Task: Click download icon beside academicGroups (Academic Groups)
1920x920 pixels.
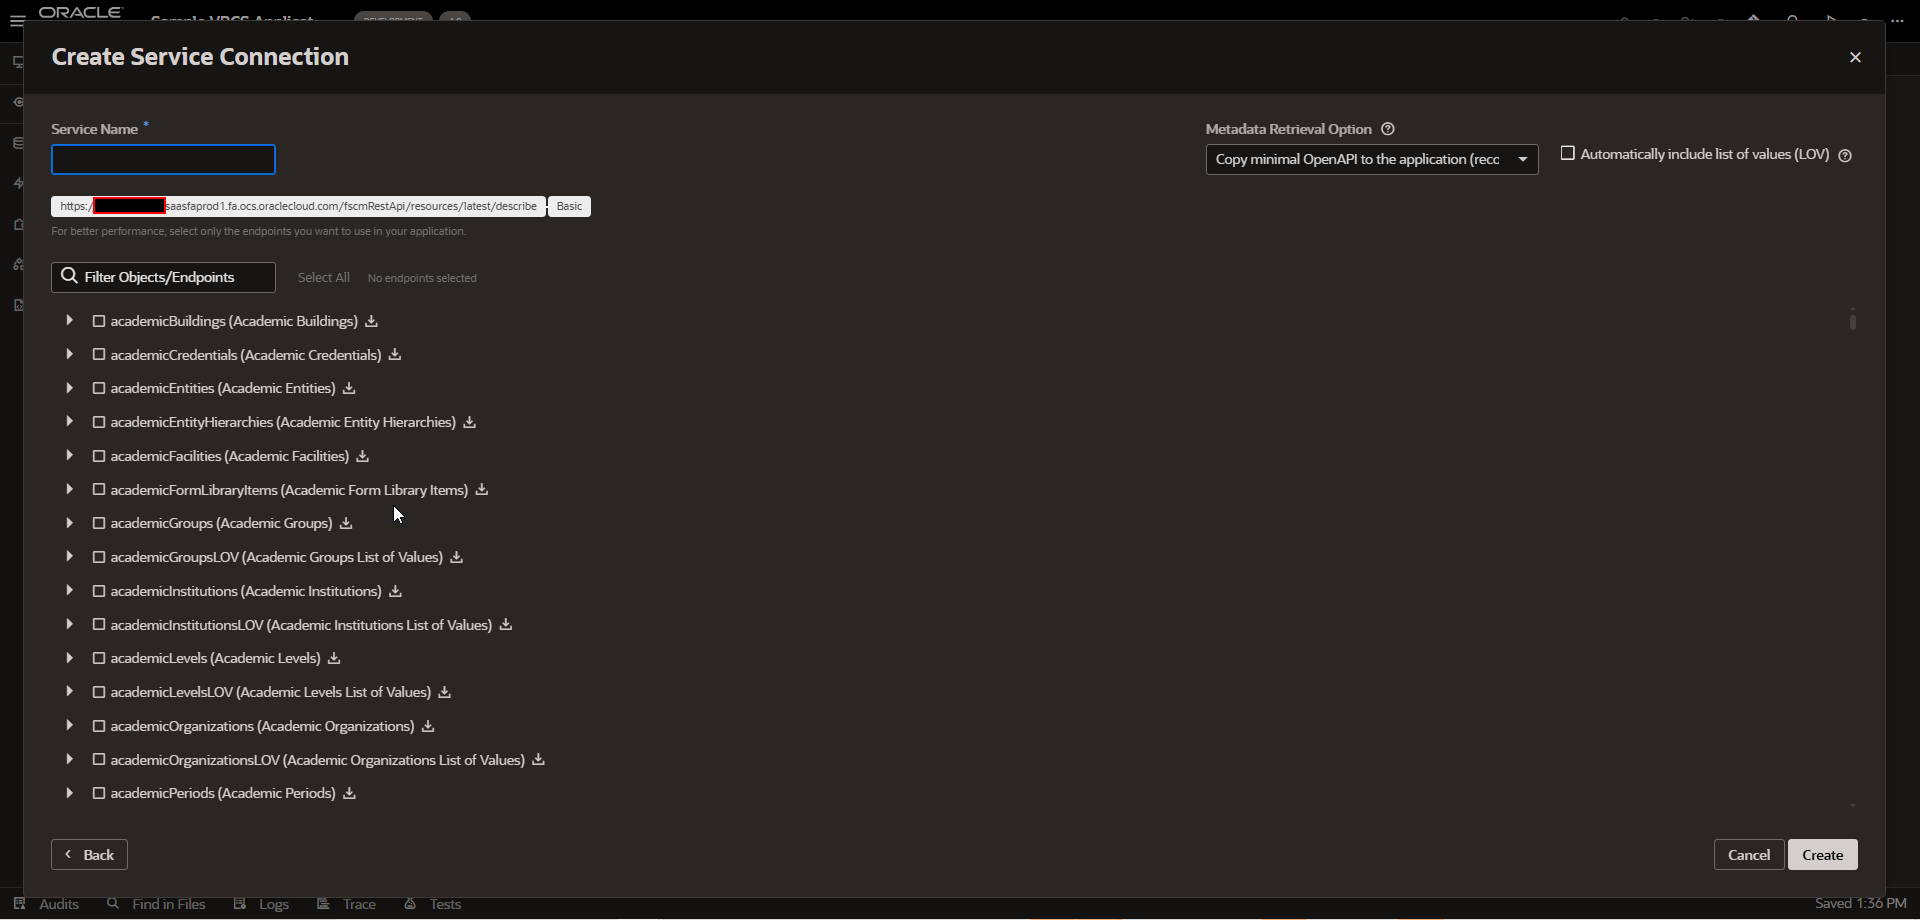Action: coord(346,523)
